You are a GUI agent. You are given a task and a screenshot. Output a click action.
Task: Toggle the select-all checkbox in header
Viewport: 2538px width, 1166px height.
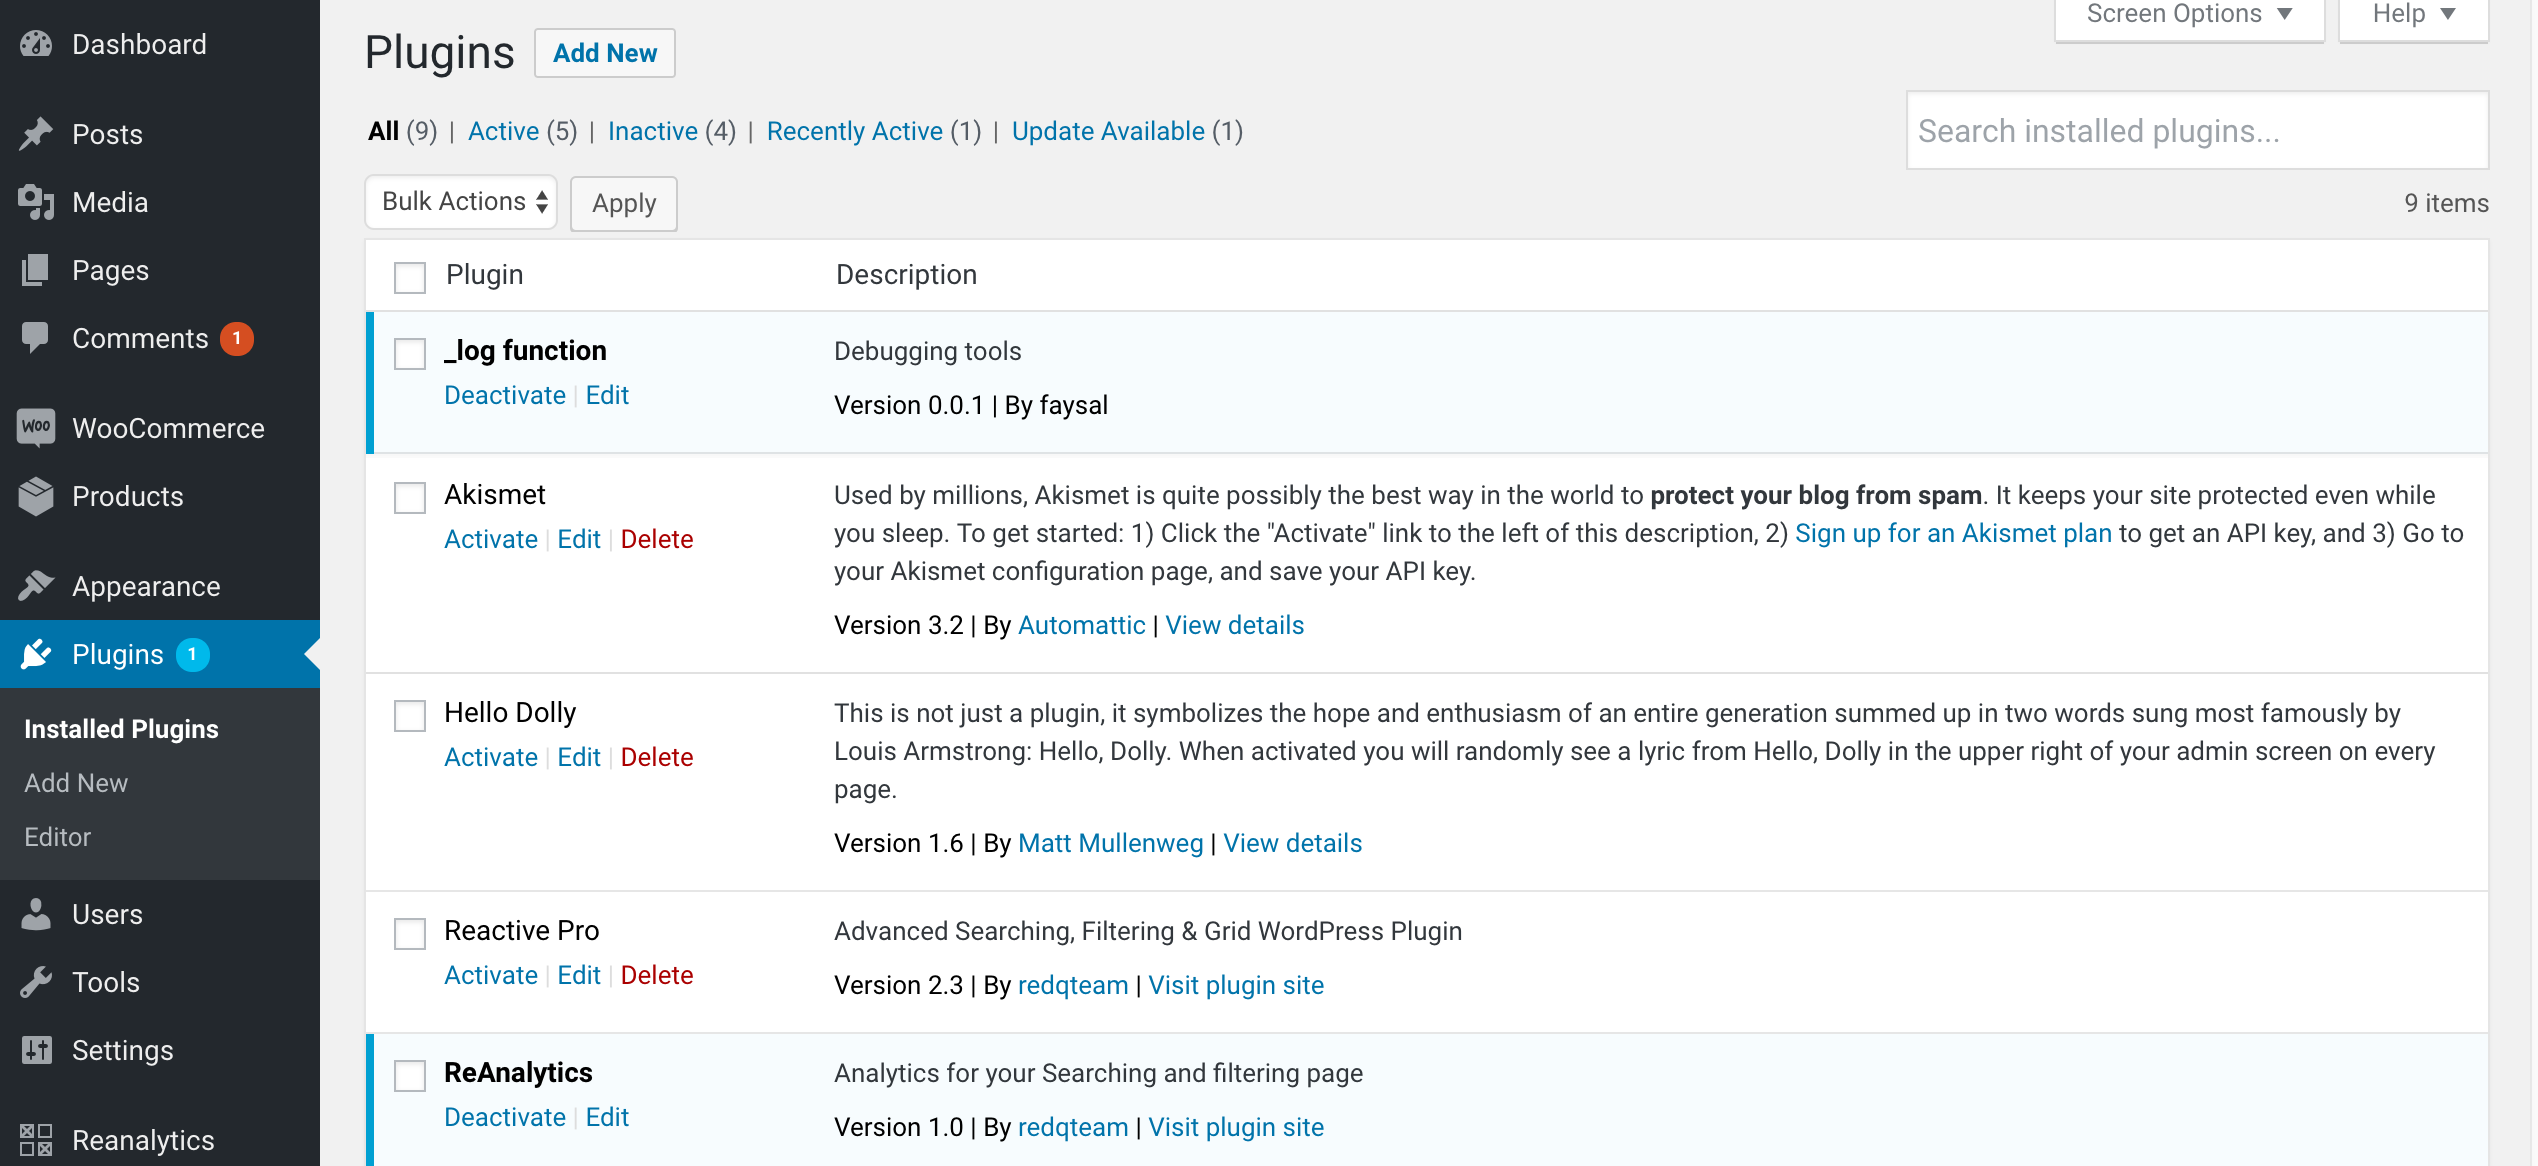[410, 277]
